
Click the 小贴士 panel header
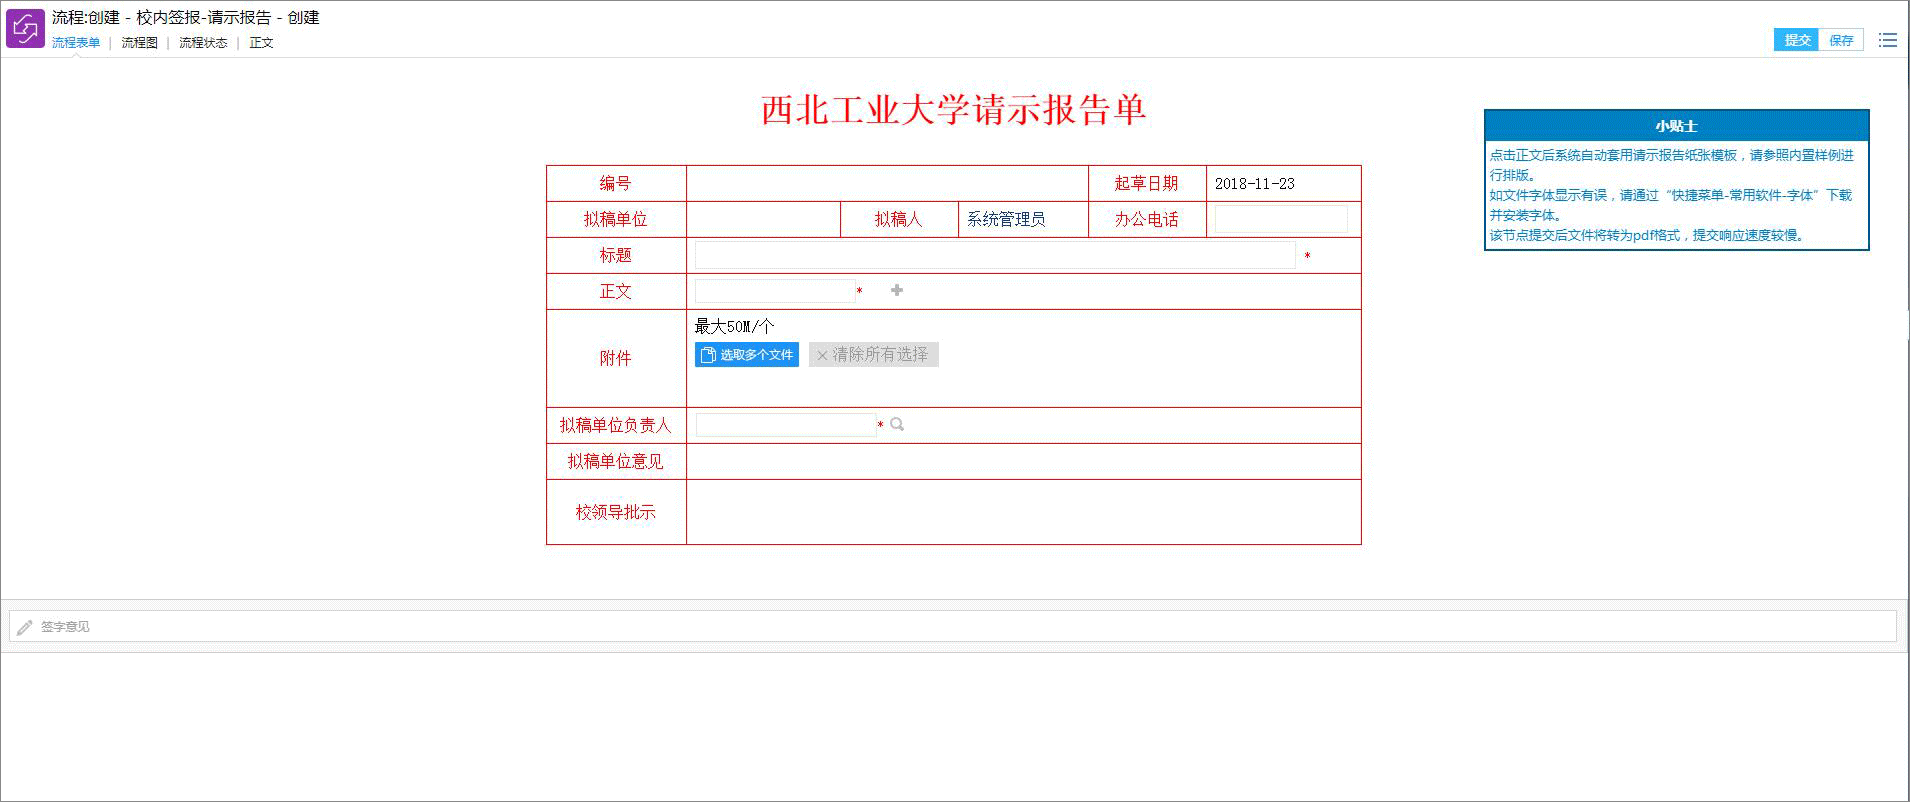point(1677,126)
